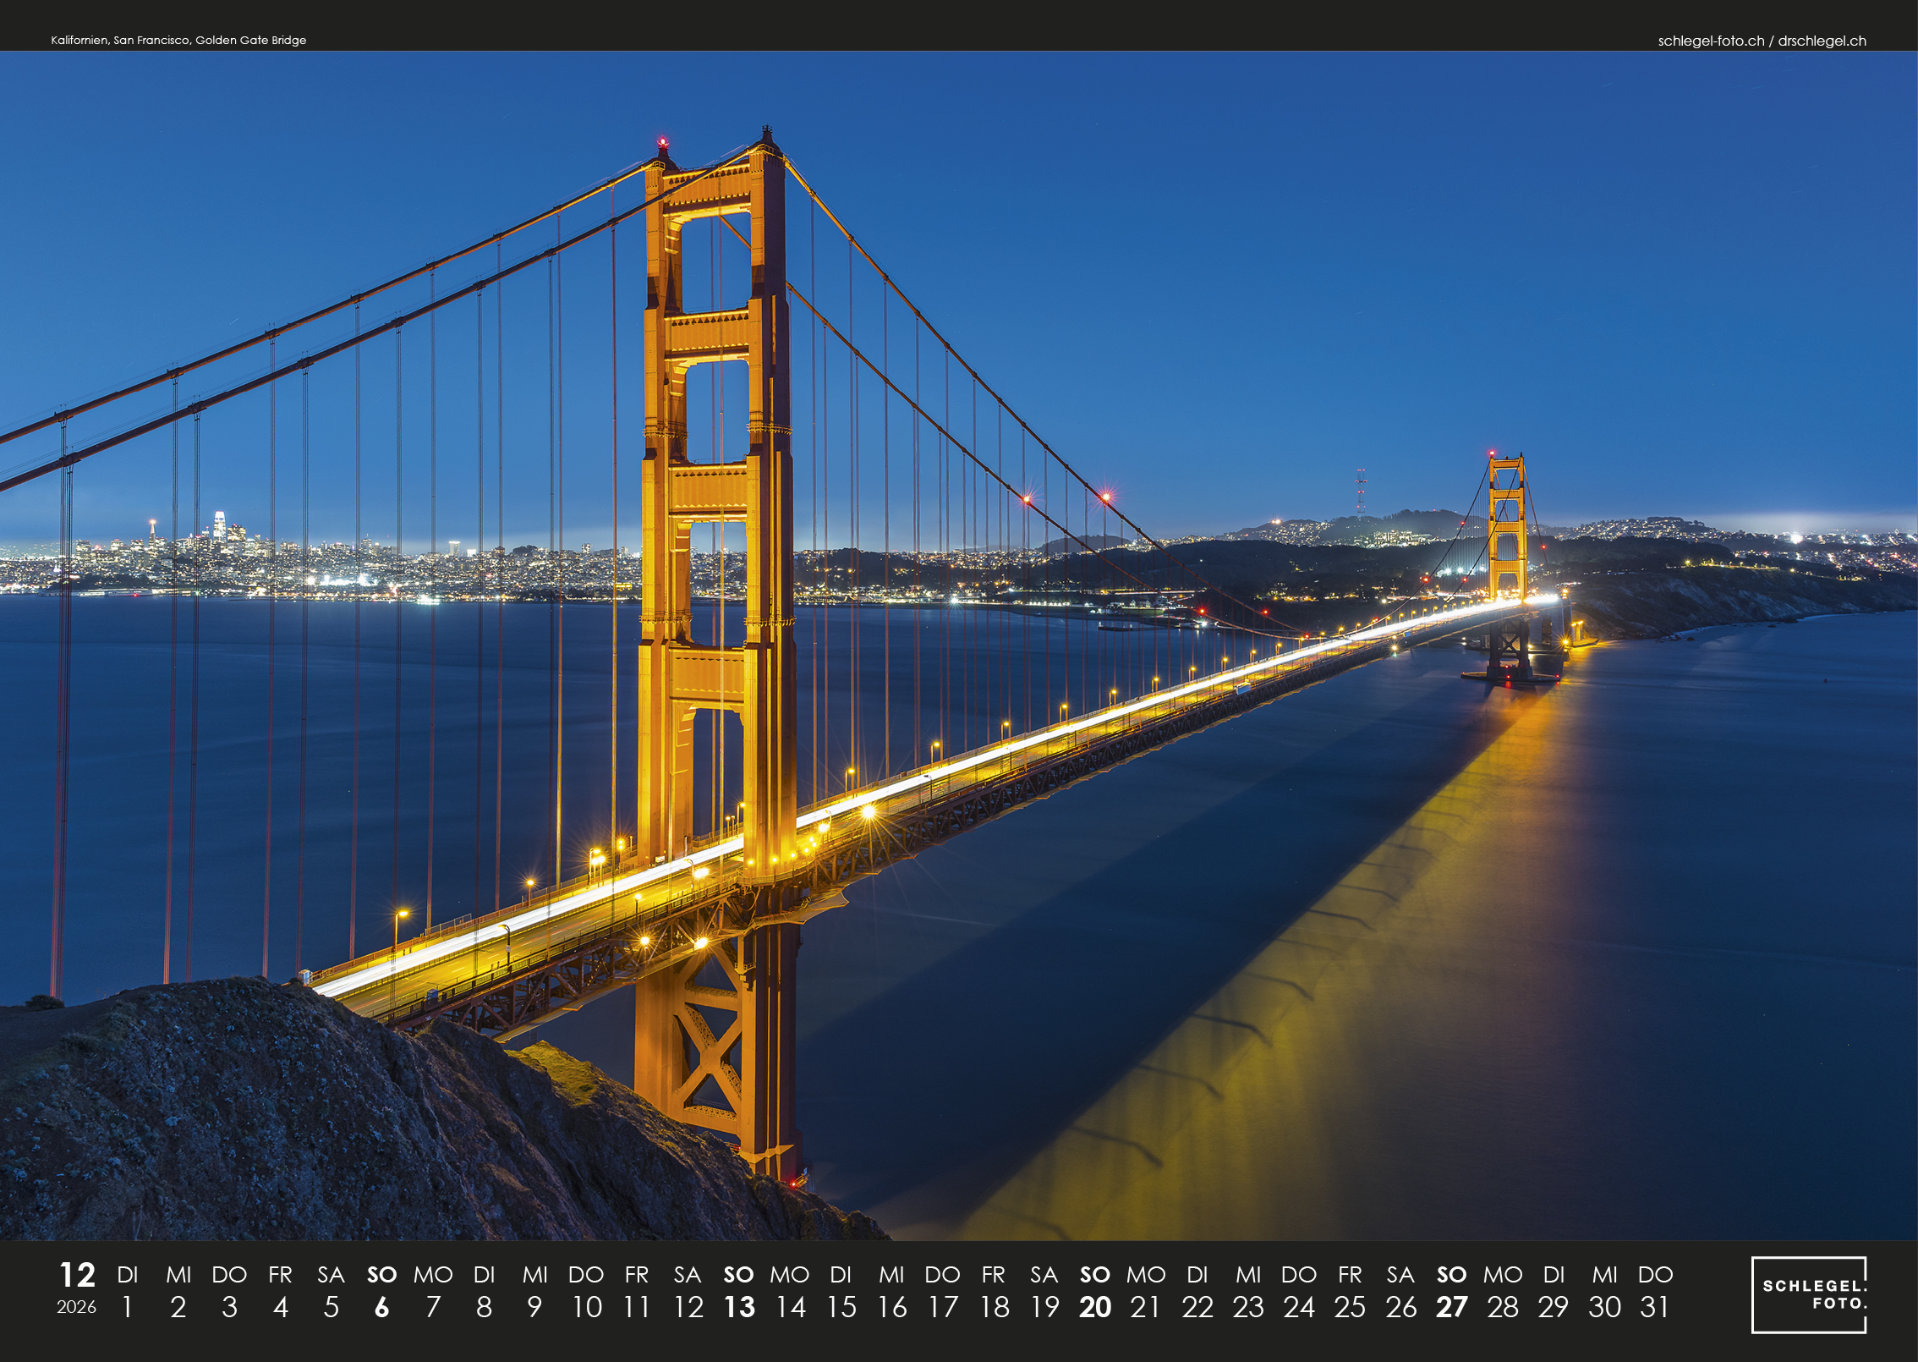Pick bold Sunday date 13
This screenshot has width=1918, height=1362.
click(x=739, y=1306)
